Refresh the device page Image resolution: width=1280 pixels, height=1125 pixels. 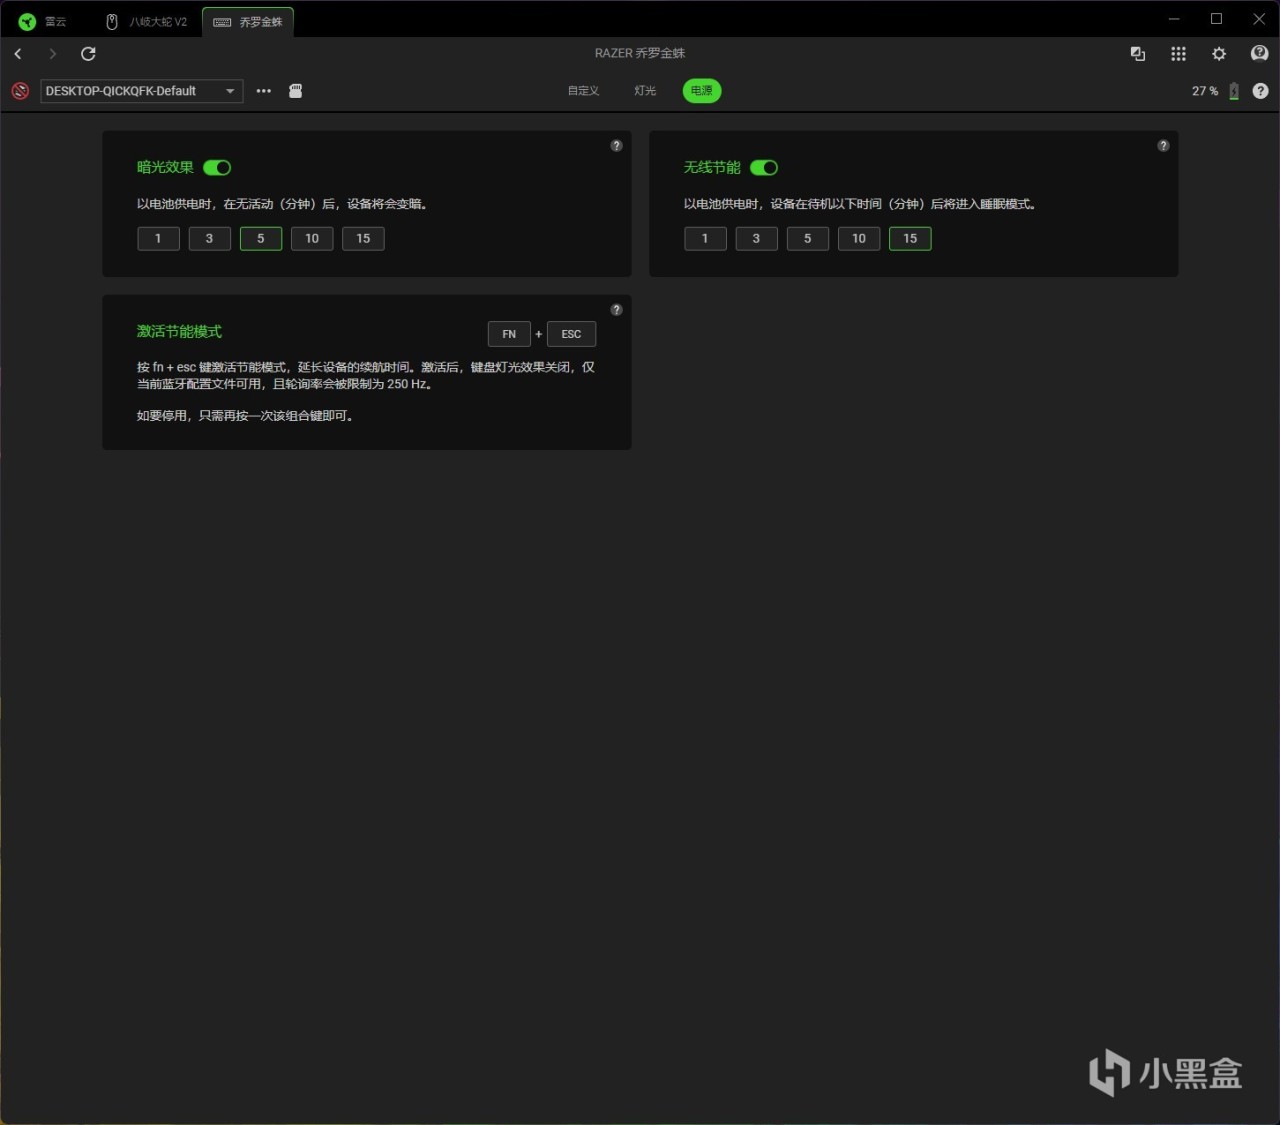pos(88,54)
